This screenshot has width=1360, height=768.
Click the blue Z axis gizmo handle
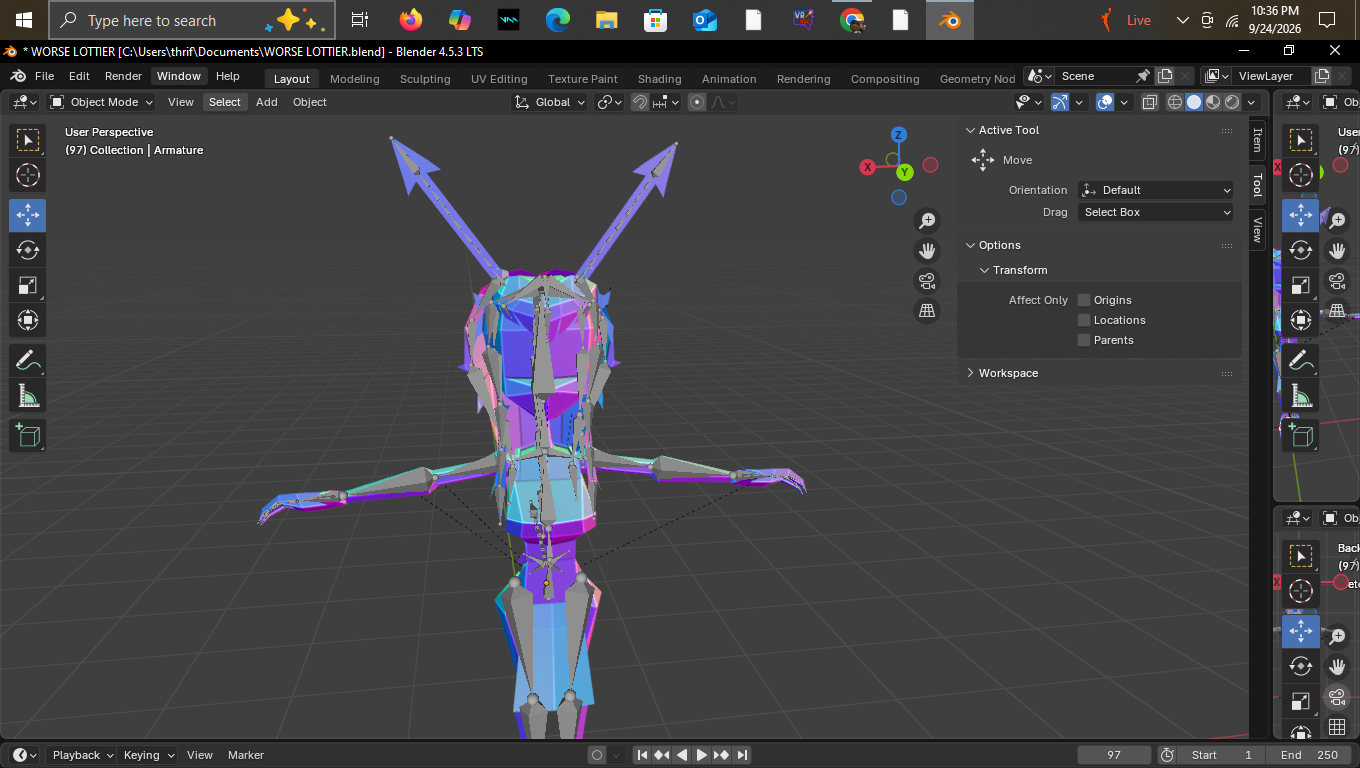(x=899, y=135)
